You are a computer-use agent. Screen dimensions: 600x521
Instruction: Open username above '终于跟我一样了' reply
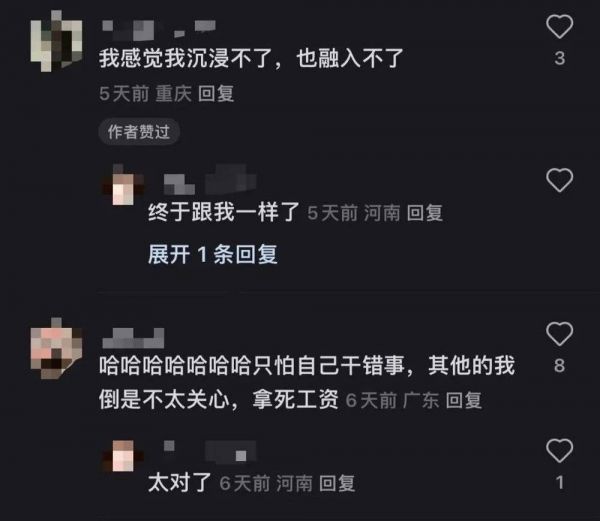click(210, 180)
